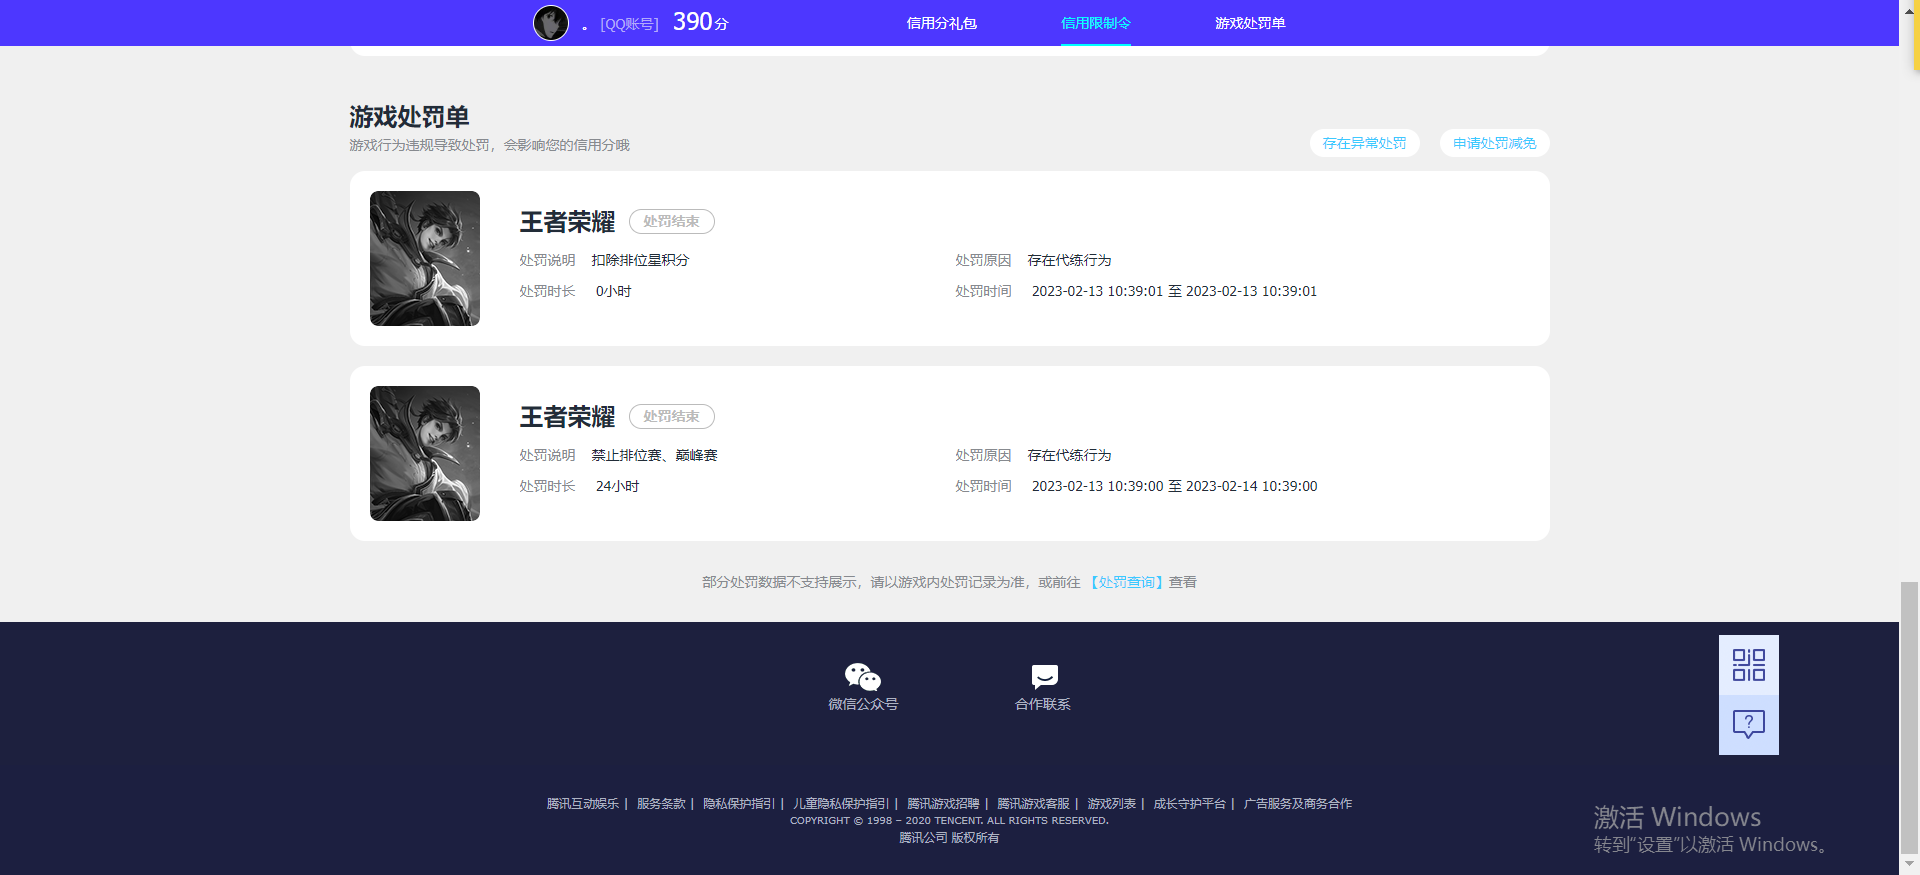The width and height of the screenshot is (1920, 875).
Task: Click the [QQ账号] label
Action: (629, 24)
